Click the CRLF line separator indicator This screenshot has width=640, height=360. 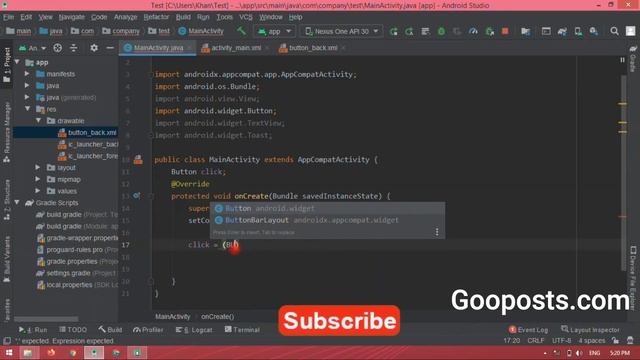(536, 341)
